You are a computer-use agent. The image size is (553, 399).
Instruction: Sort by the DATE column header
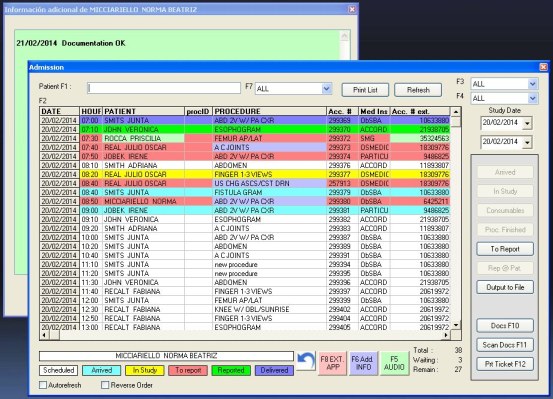pyautogui.click(x=60, y=111)
